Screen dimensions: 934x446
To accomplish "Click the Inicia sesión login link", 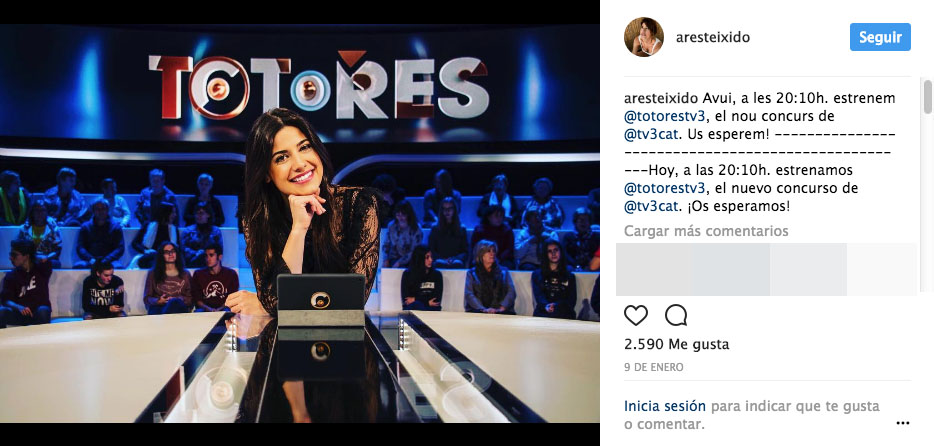I will point(665,406).
